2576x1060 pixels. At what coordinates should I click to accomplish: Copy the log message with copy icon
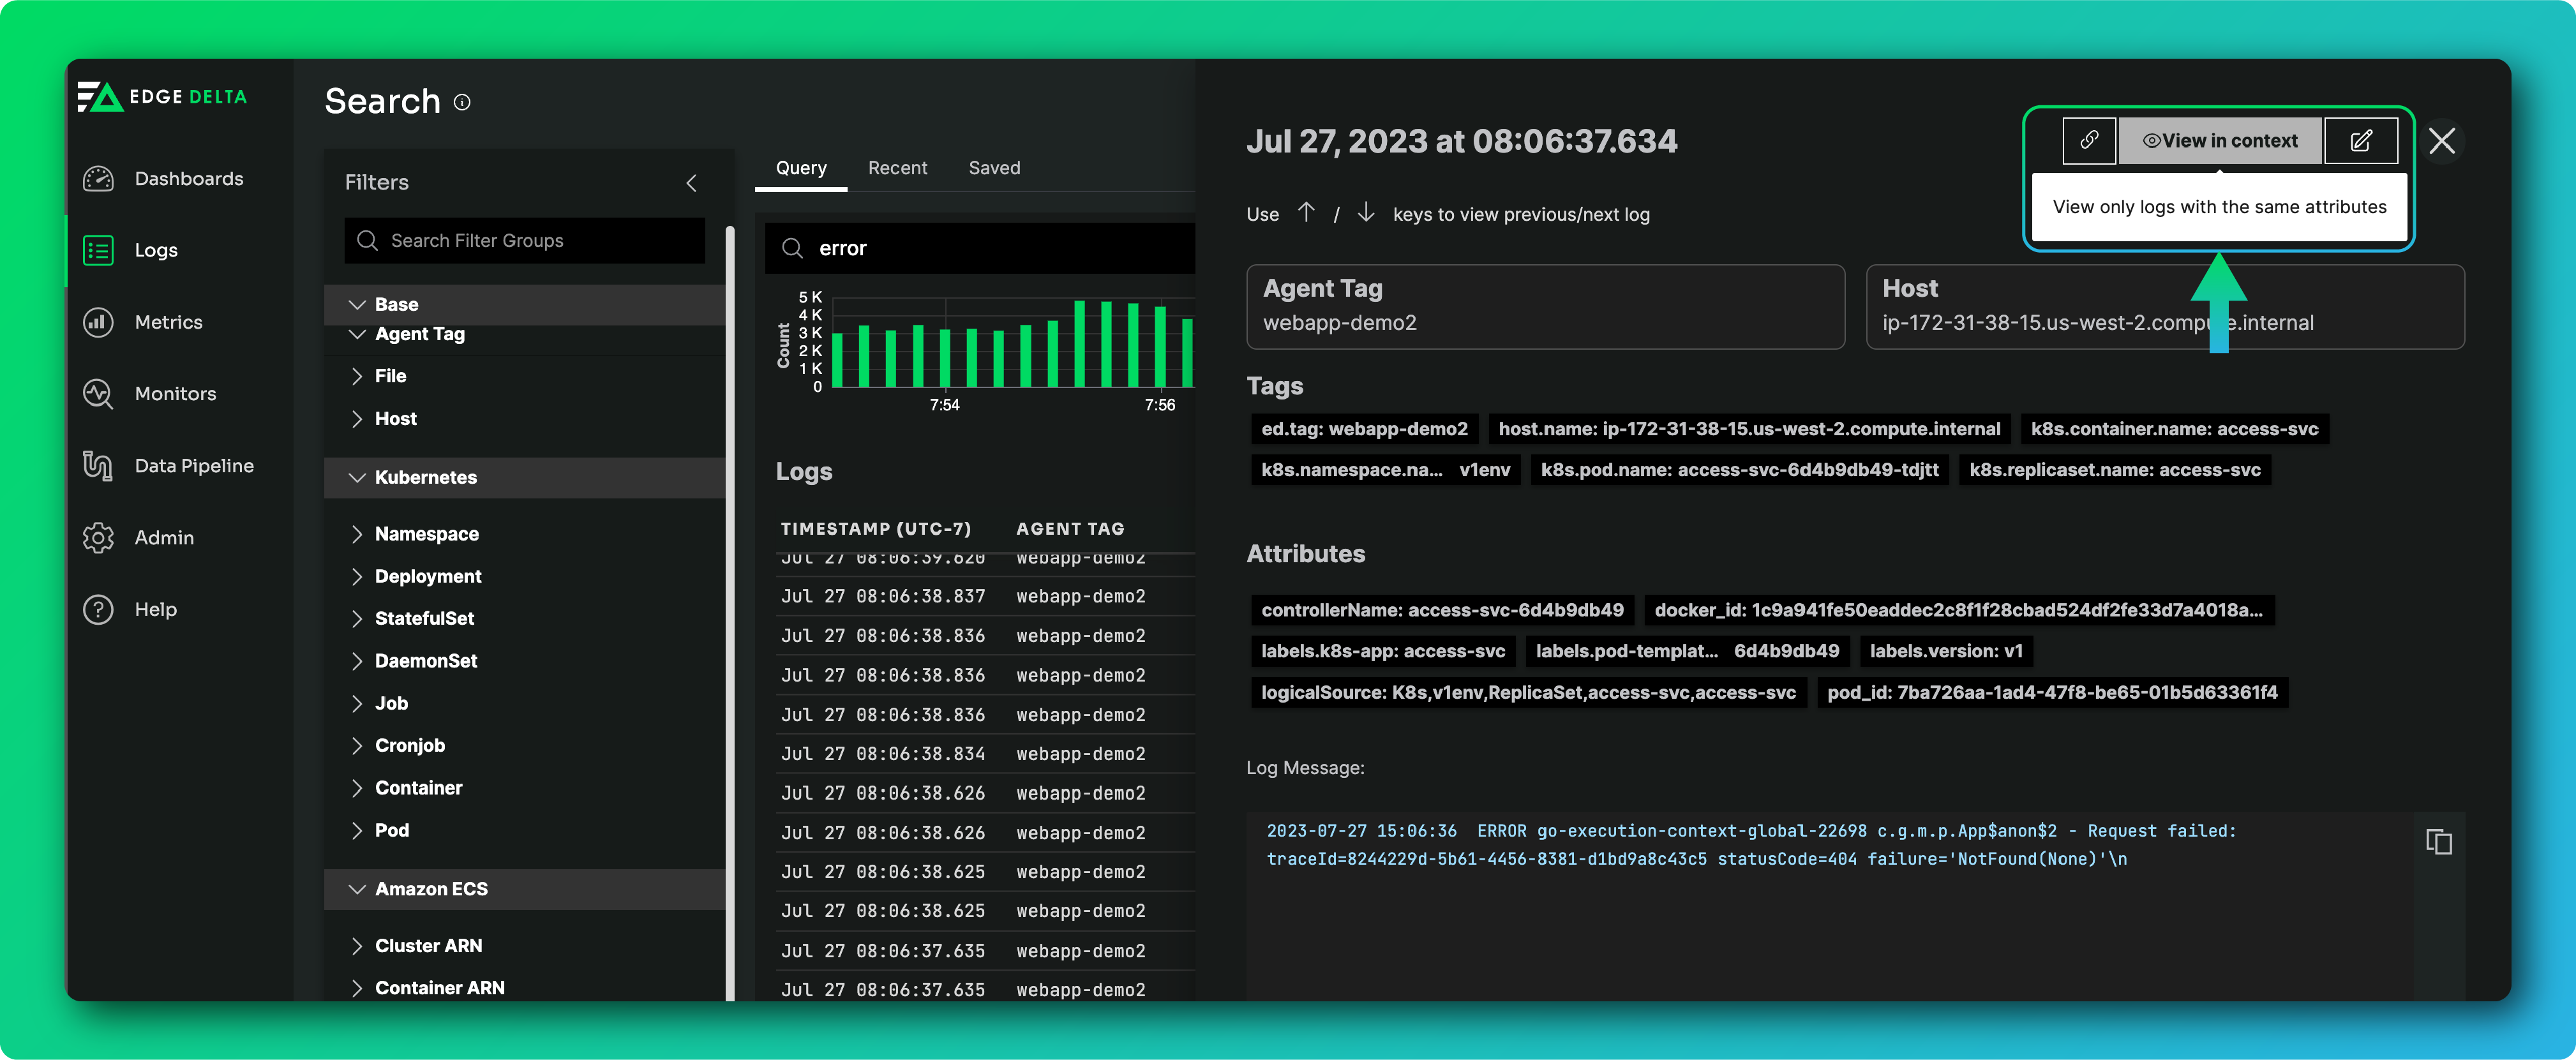tap(2438, 842)
